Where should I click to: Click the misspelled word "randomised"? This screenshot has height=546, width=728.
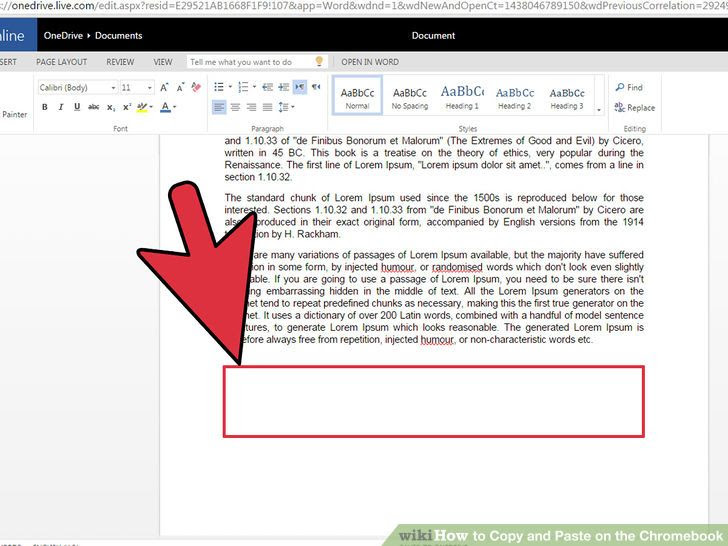point(457,267)
